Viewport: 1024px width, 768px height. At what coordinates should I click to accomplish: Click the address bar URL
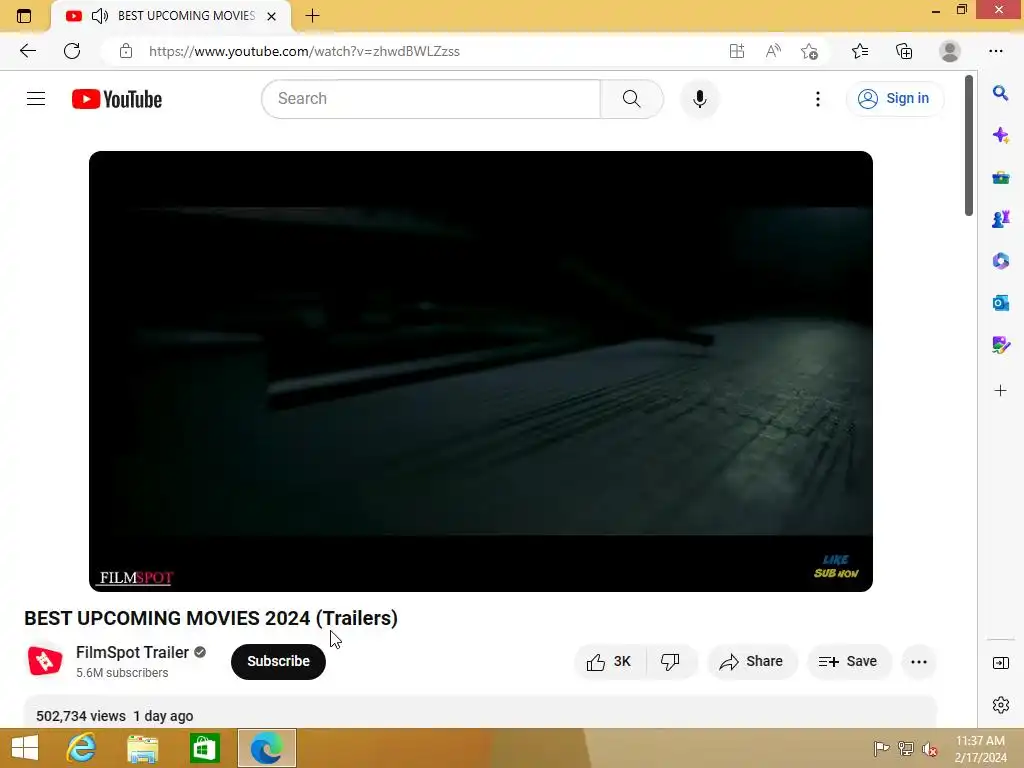[304, 51]
